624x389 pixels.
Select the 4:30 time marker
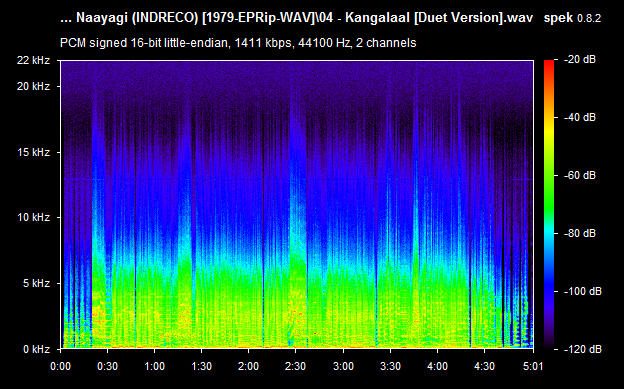coord(484,366)
